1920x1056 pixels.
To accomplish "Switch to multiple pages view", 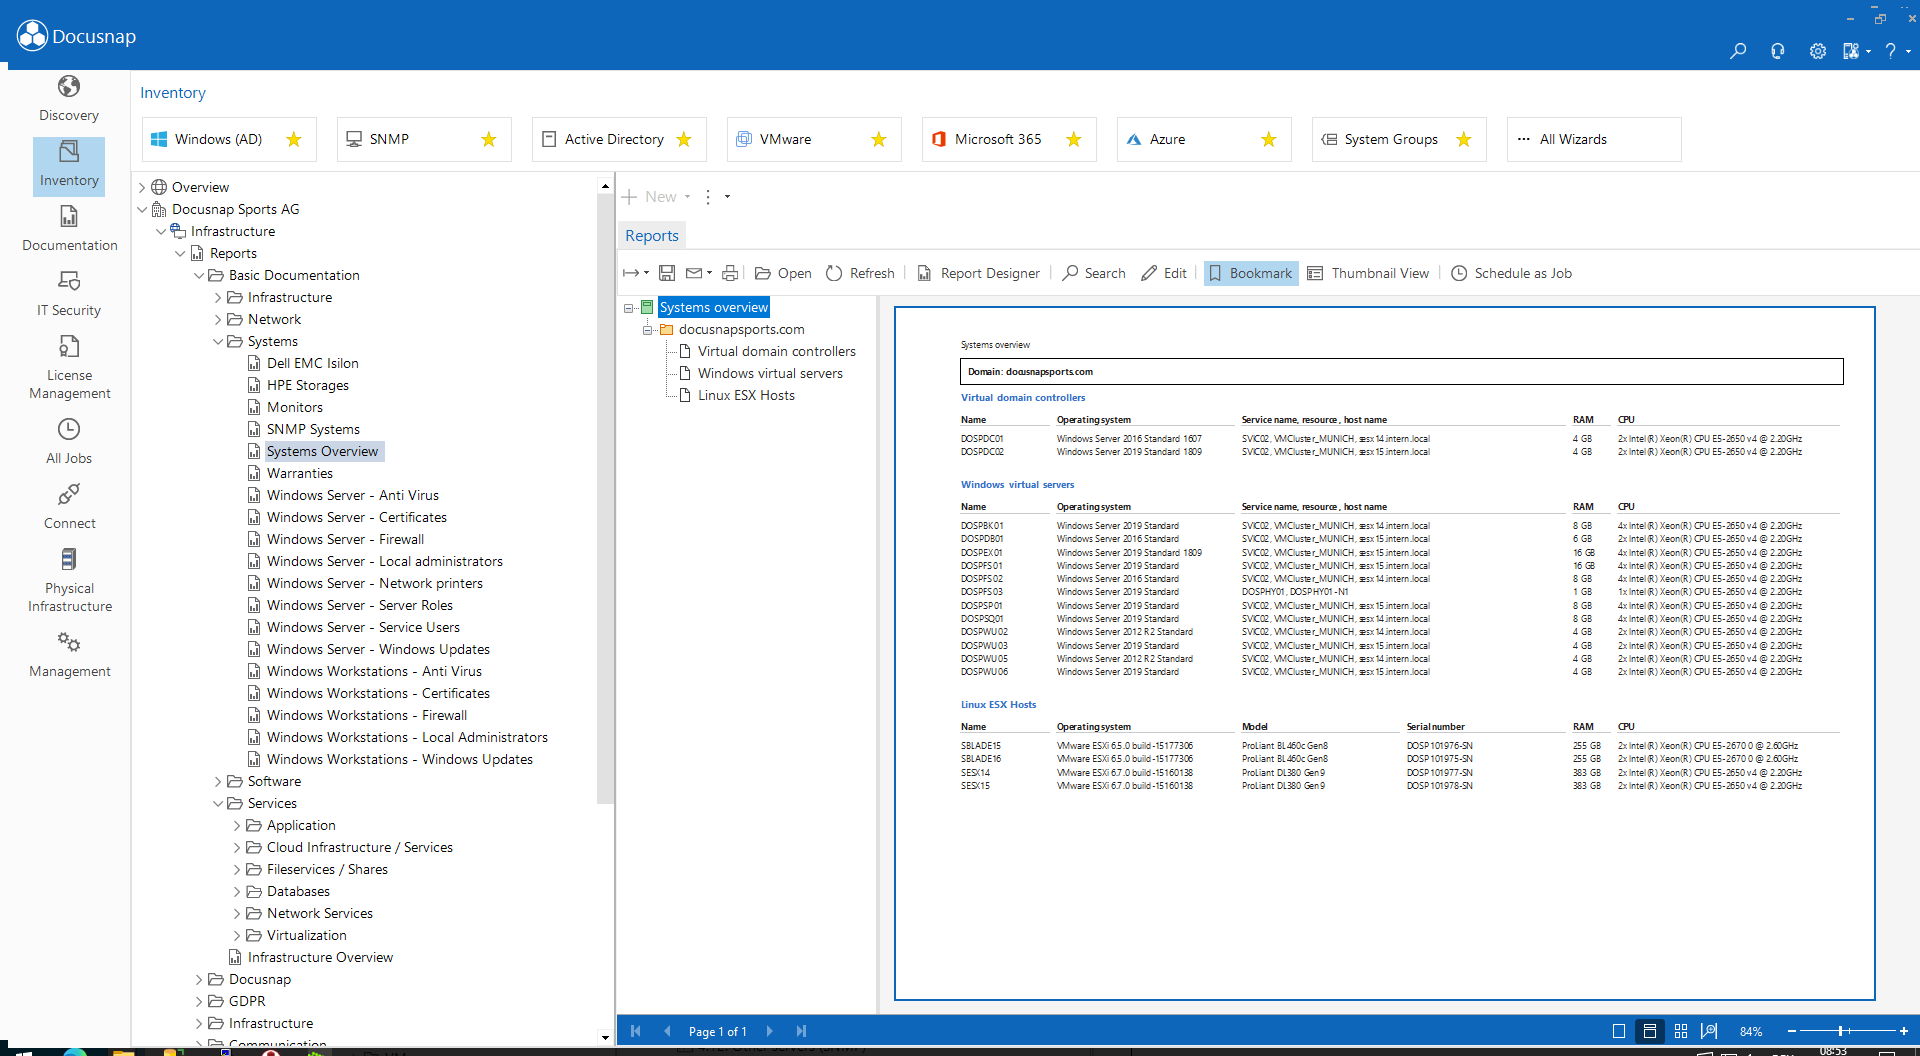I will [x=1680, y=1031].
